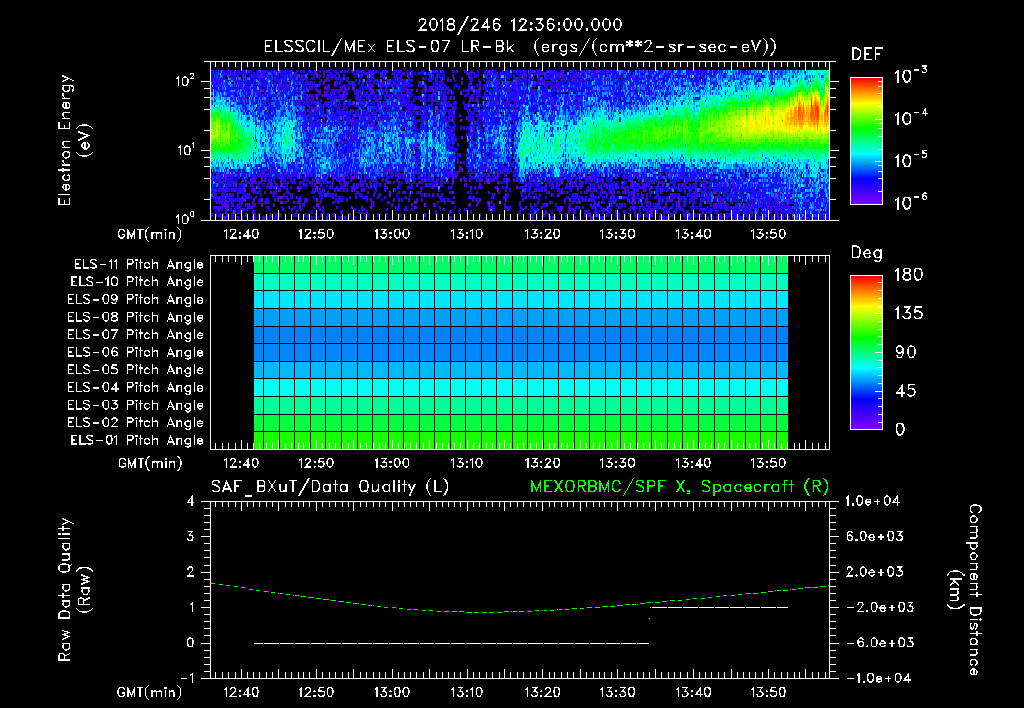Click the DEF label above the top color bar
Image resolution: width=1024 pixels, height=708 pixels.
tap(867, 54)
